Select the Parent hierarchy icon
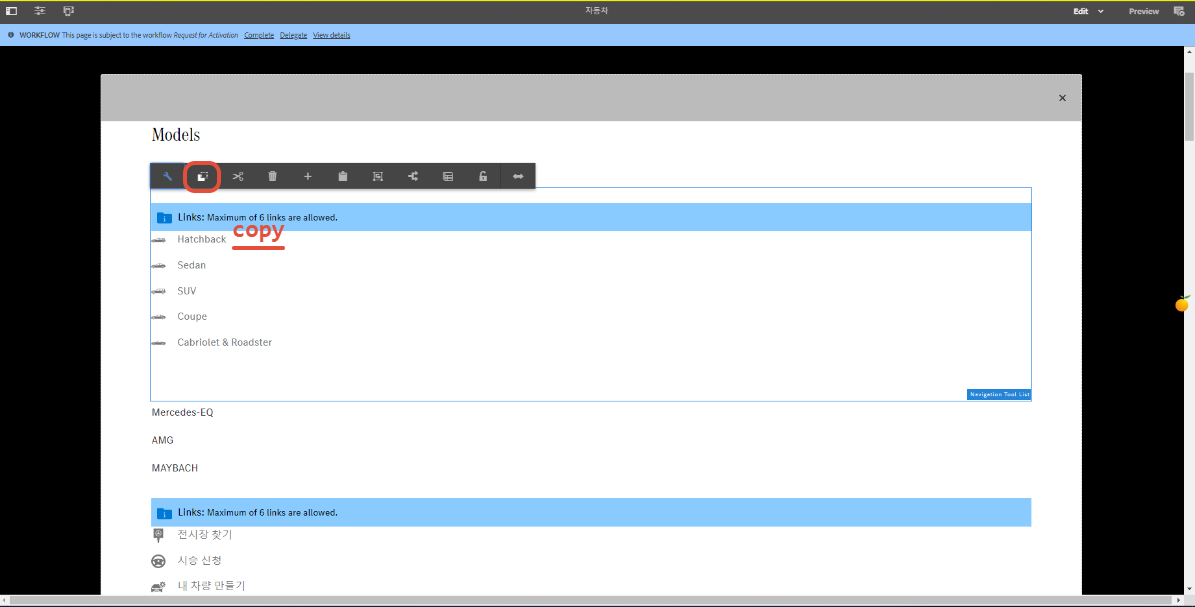Screen dimensions: 1195x607 coord(413,176)
